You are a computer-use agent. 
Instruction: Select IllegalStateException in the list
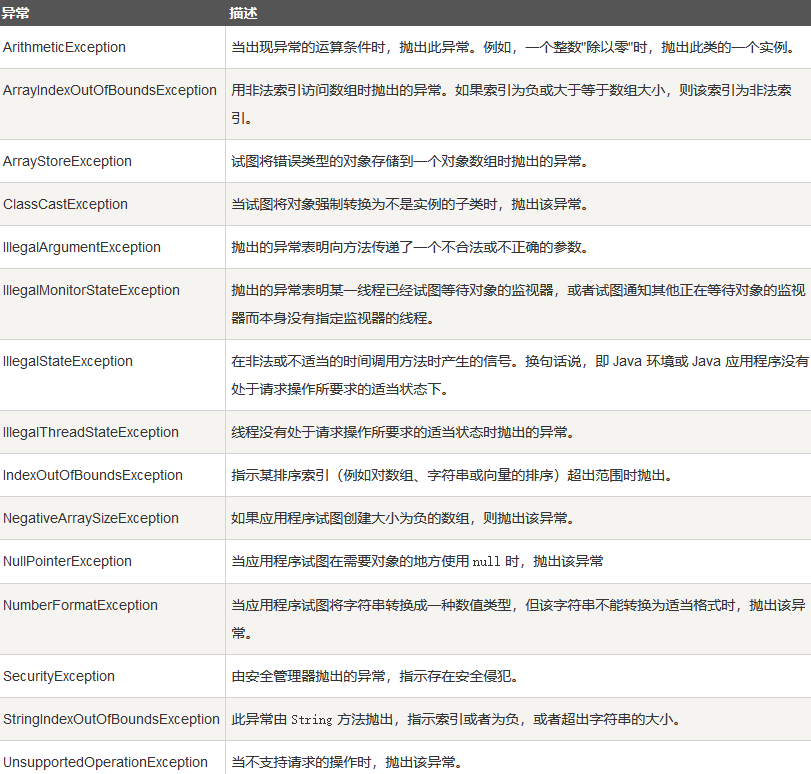[x=68, y=361]
